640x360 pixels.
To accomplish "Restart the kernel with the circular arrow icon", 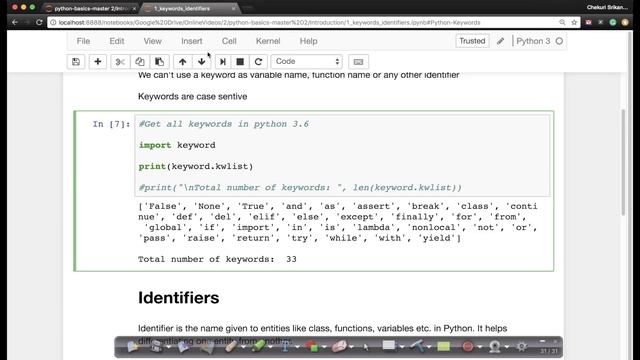I will point(258,62).
